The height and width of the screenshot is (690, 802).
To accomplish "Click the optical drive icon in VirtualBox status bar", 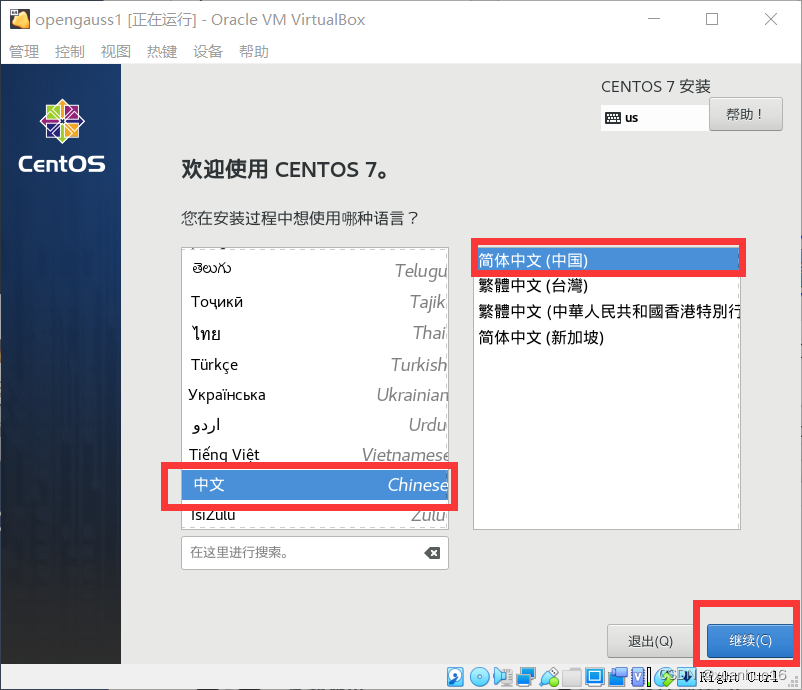I will [x=479, y=677].
